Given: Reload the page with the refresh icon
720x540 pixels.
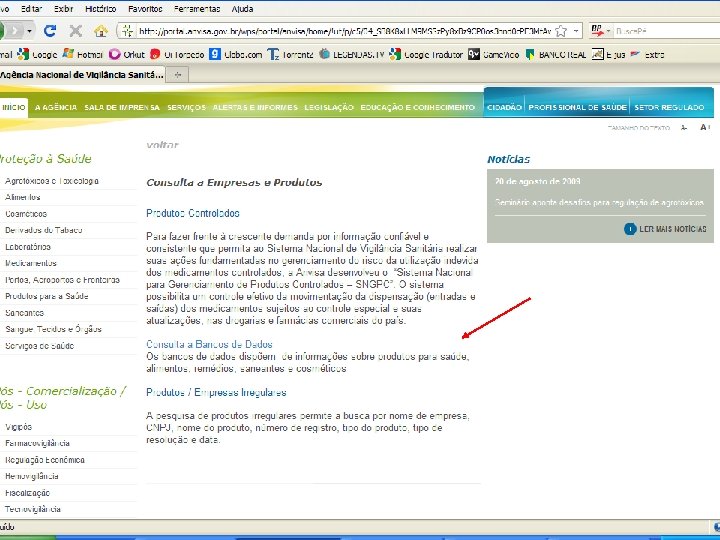Looking at the screenshot, I should [50, 31].
